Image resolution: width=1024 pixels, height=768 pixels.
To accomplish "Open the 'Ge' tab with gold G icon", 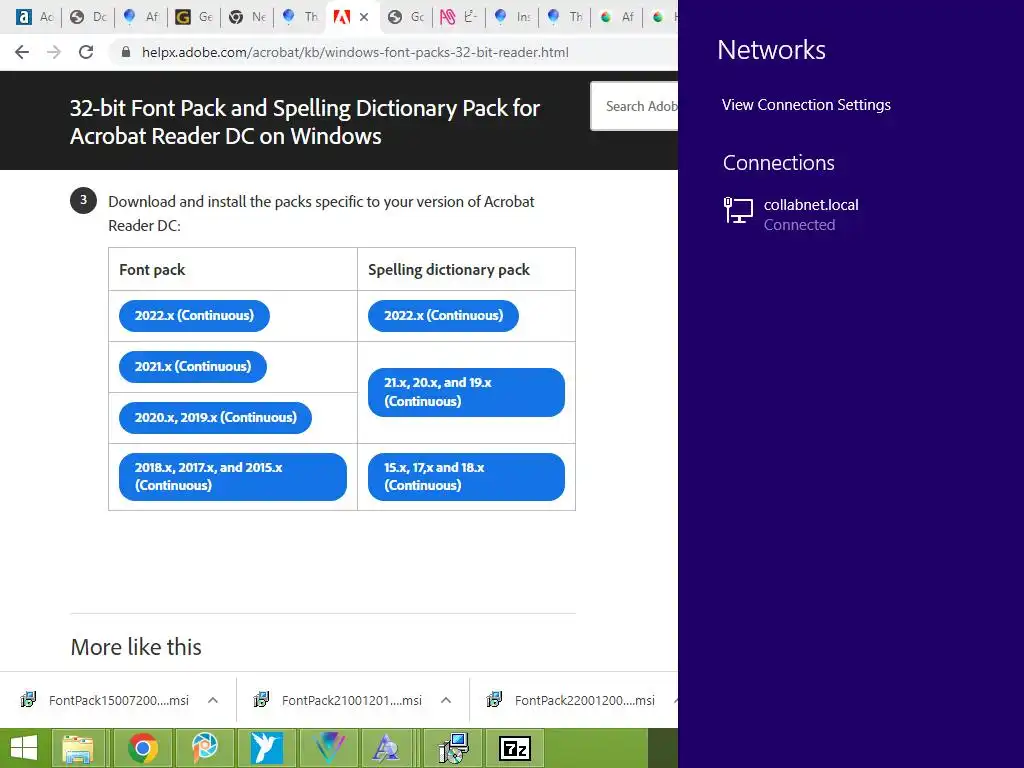I will coord(194,17).
